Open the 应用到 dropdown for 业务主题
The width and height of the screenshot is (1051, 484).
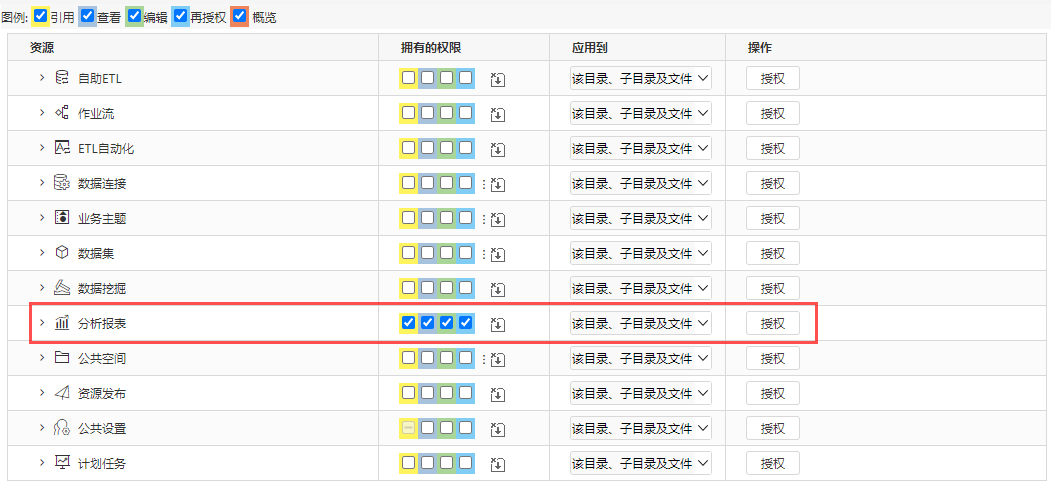click(x=640, y=218)
